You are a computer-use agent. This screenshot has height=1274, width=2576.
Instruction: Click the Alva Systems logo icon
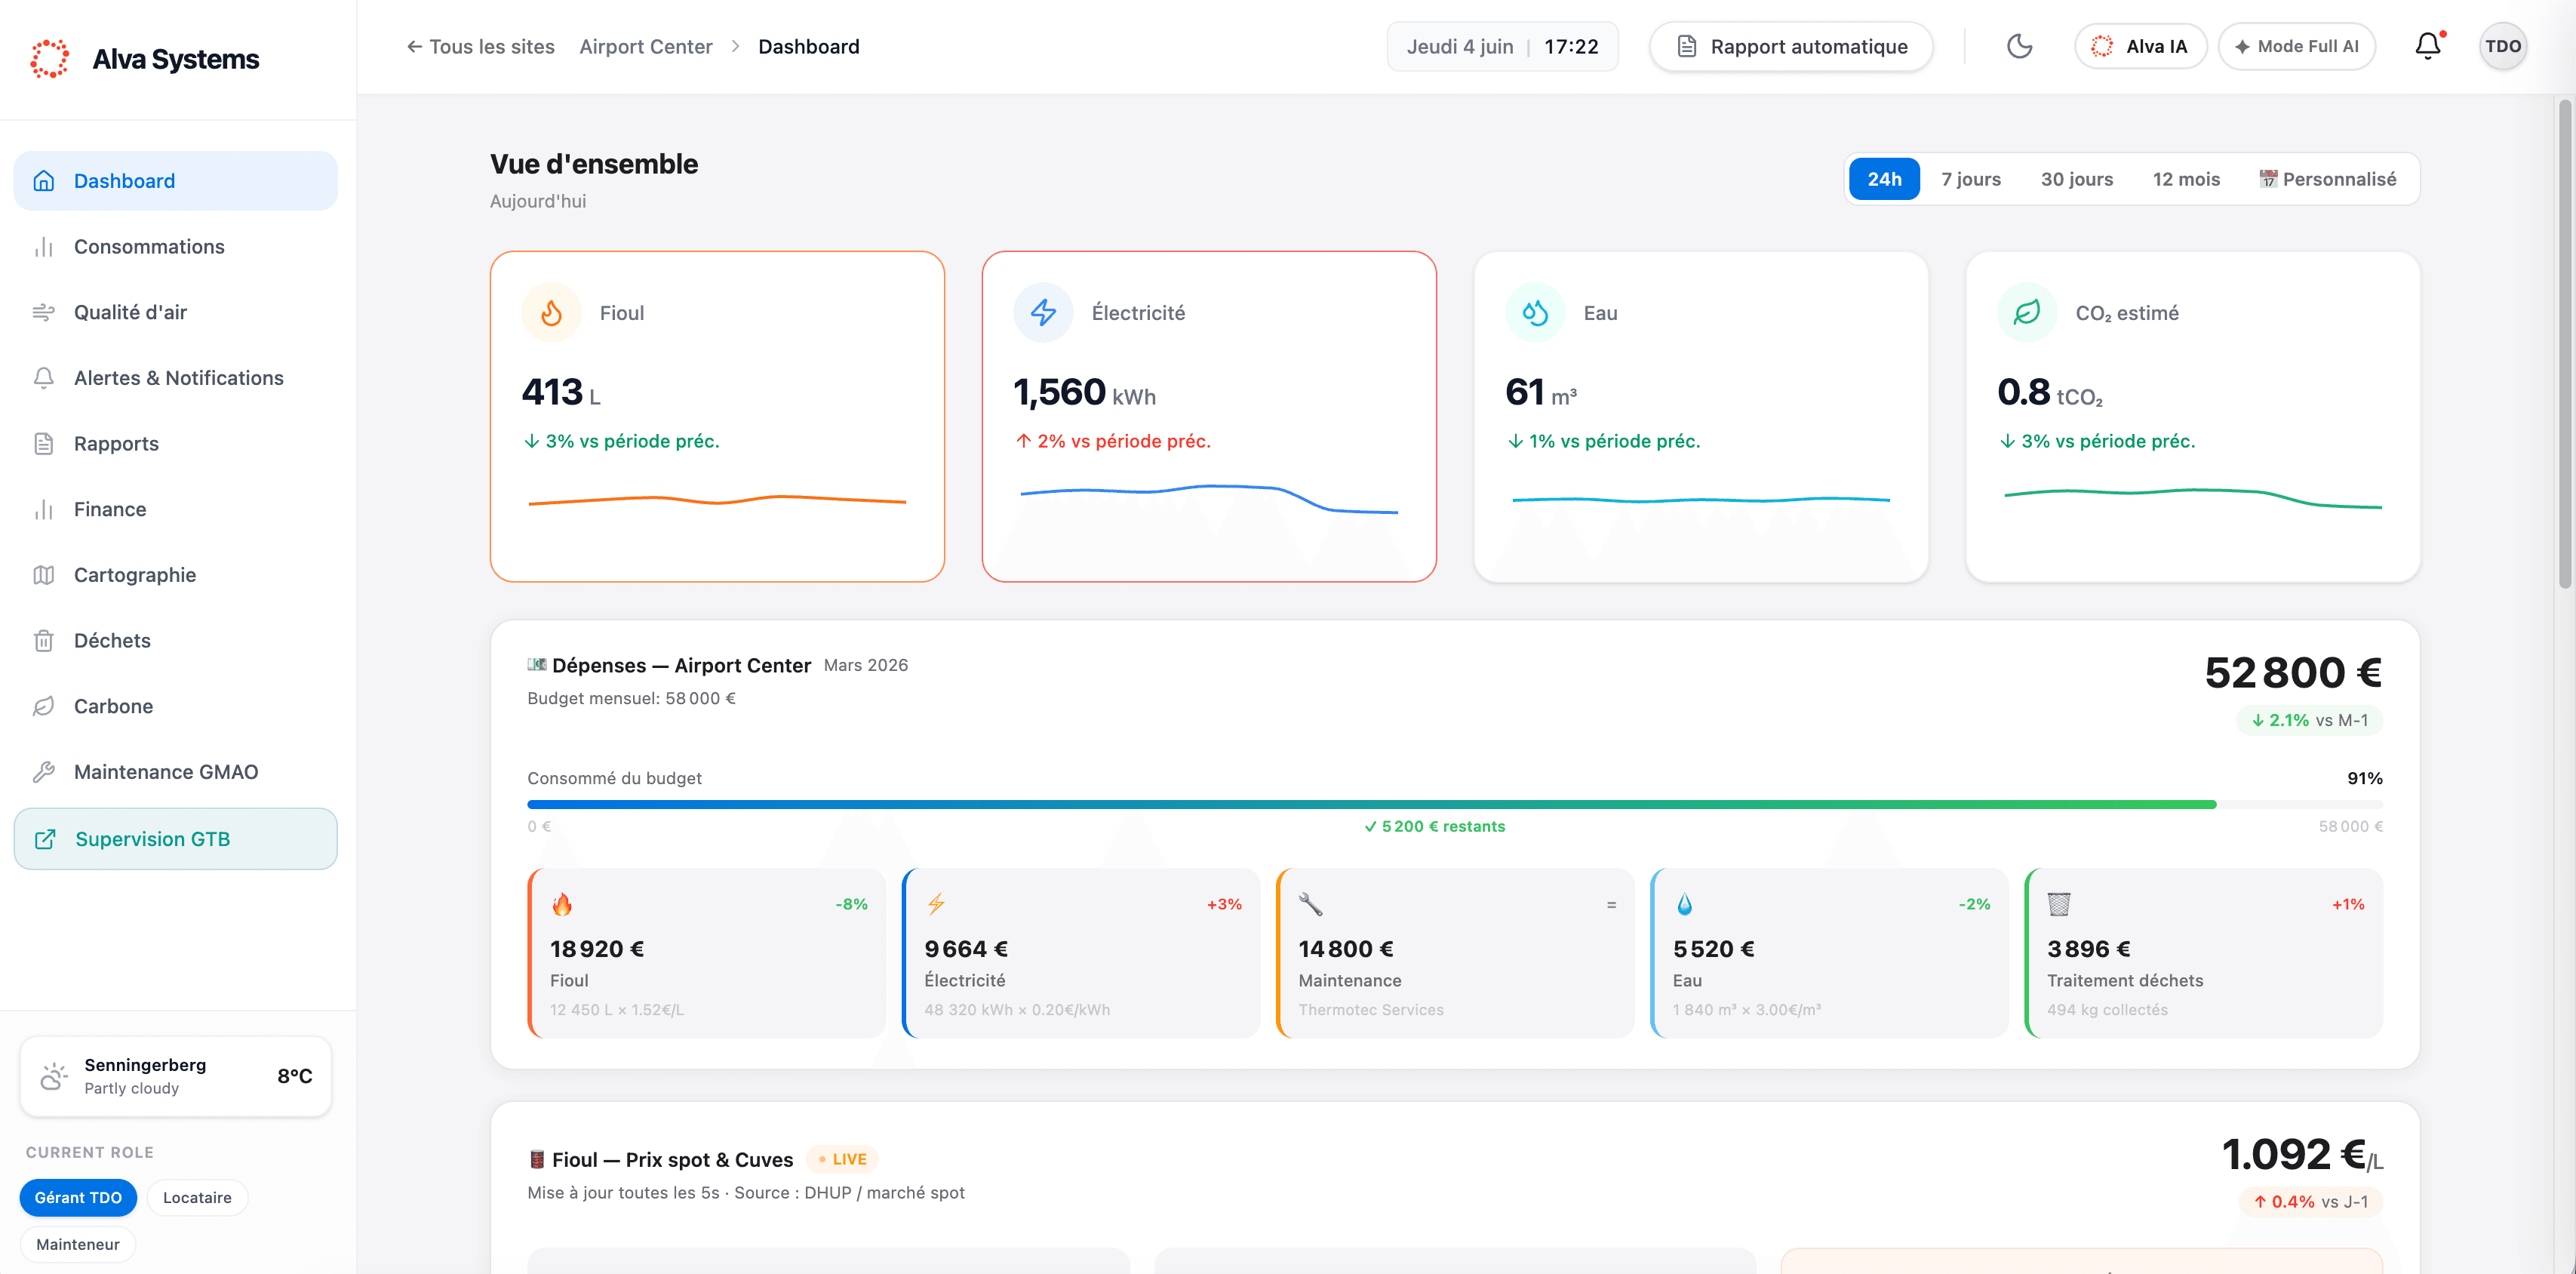click(50, 59)
